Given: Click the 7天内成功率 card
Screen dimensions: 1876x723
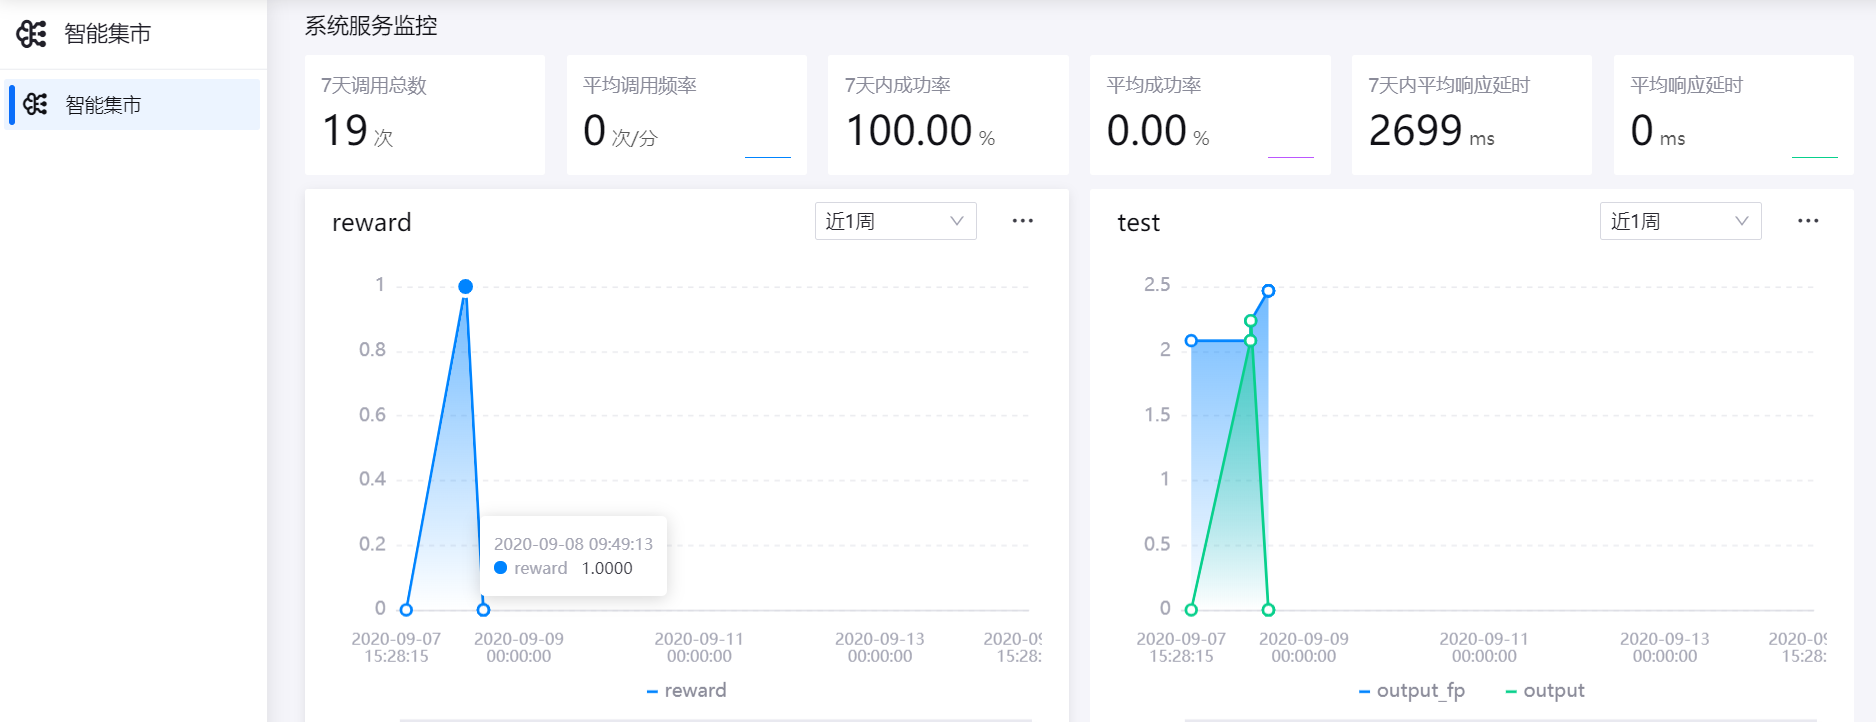Looking at the screenshot, I should pos(948,115).
